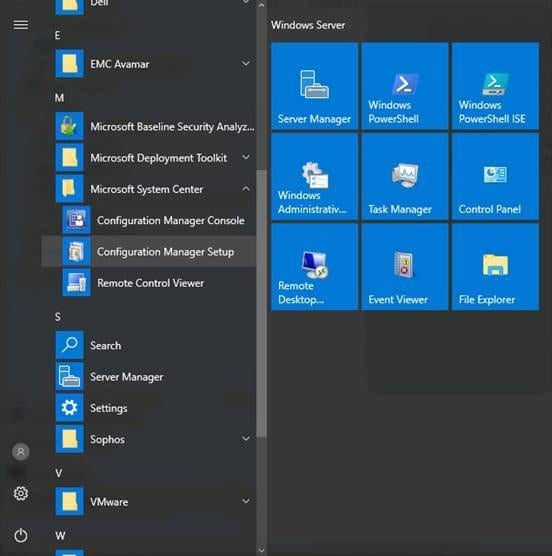The height and width of the screenshot is (556, 552).
Task: Open the hamburger menu at top left
Action: click(x=21, y=25)
